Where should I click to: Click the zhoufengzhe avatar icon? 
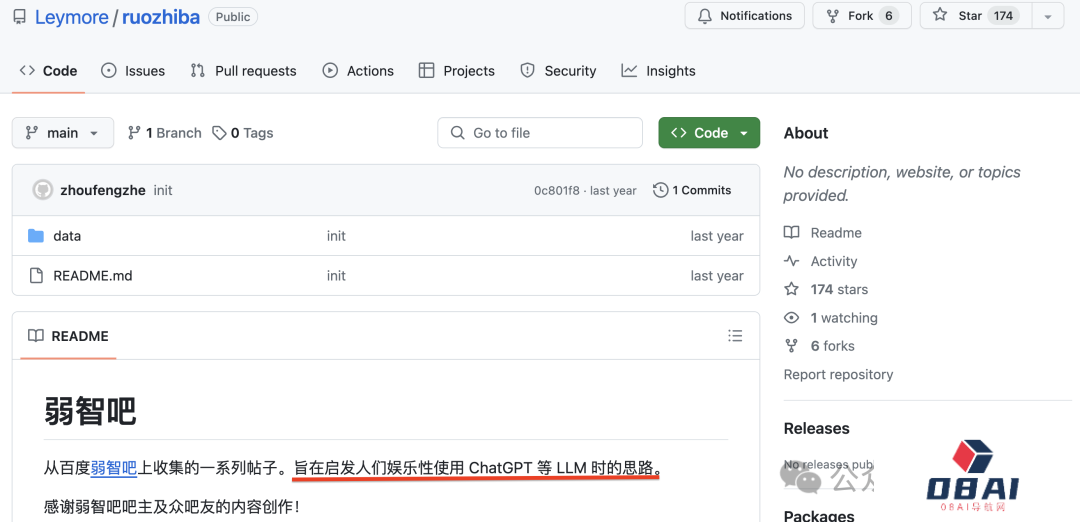[43, 190]
